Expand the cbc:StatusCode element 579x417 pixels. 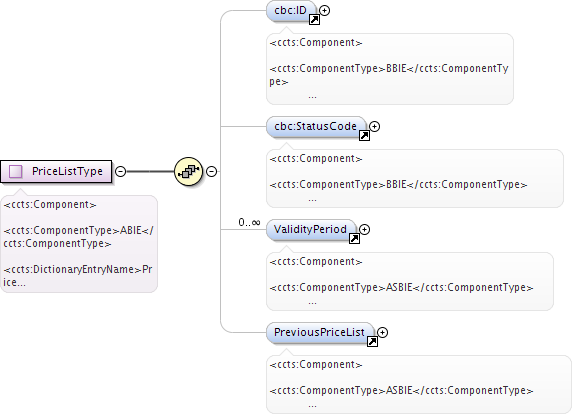(374, 127)
